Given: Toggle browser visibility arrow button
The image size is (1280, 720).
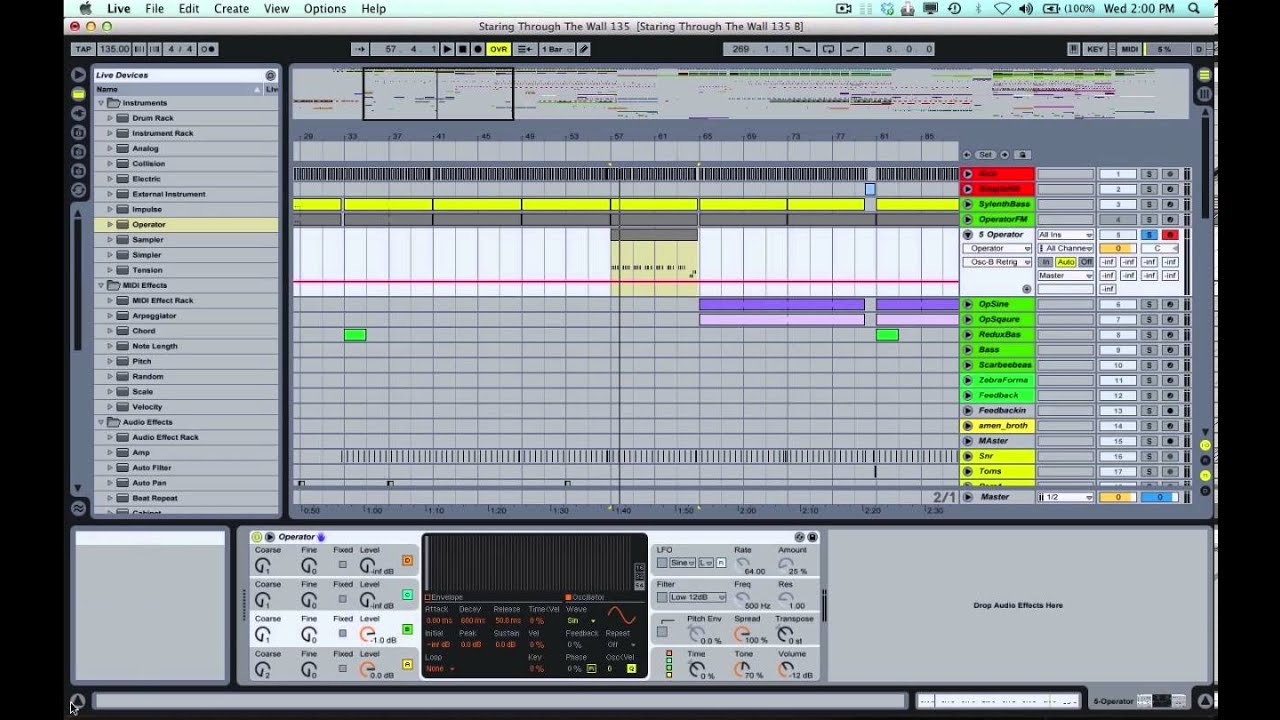Looking at the screenshot, I should [x=78, y=75].
